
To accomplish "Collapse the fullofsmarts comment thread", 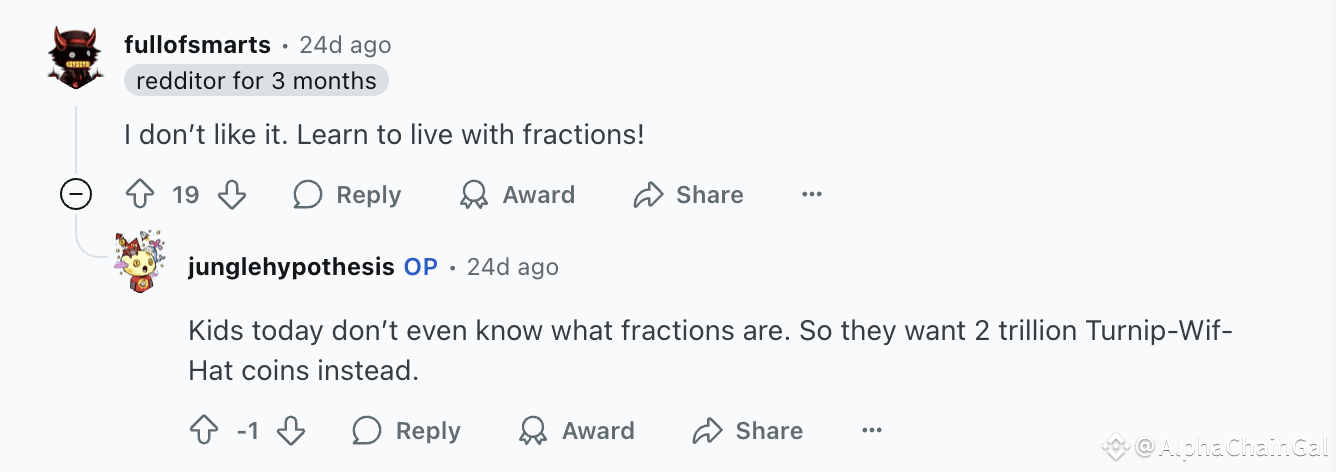I will (77, 194).
